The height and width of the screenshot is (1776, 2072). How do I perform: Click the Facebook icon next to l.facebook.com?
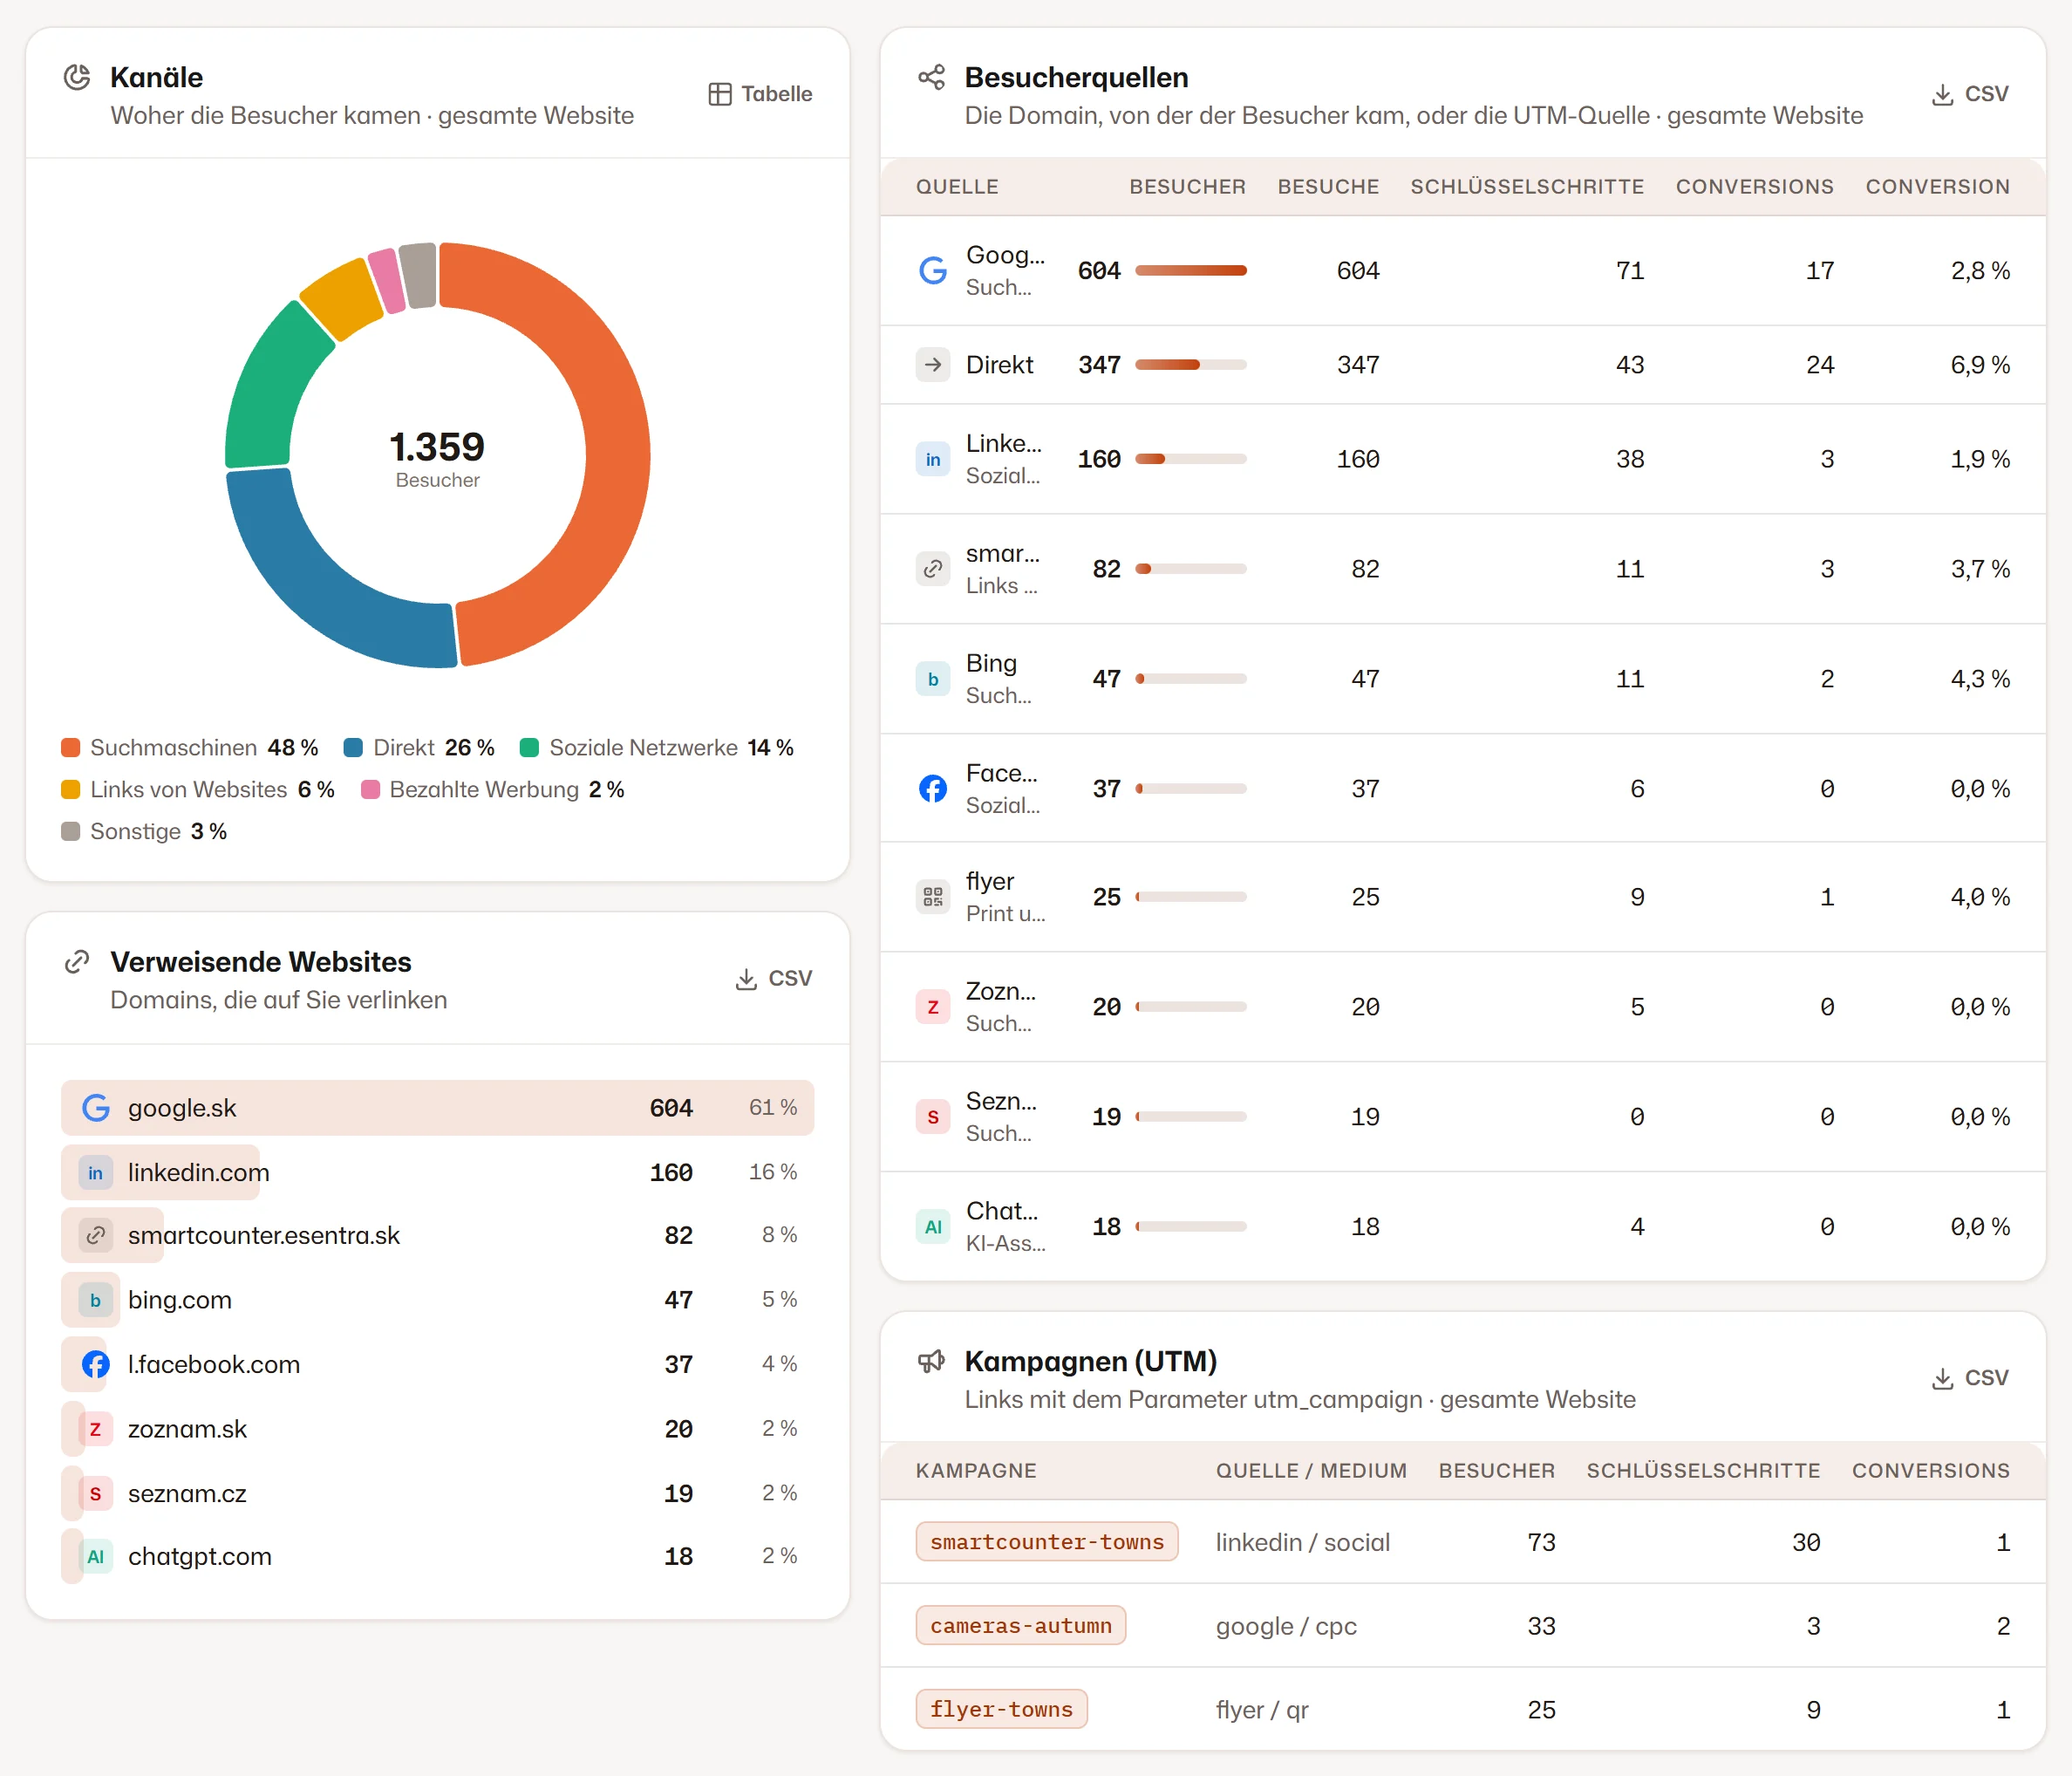[x=95, y=1364]
